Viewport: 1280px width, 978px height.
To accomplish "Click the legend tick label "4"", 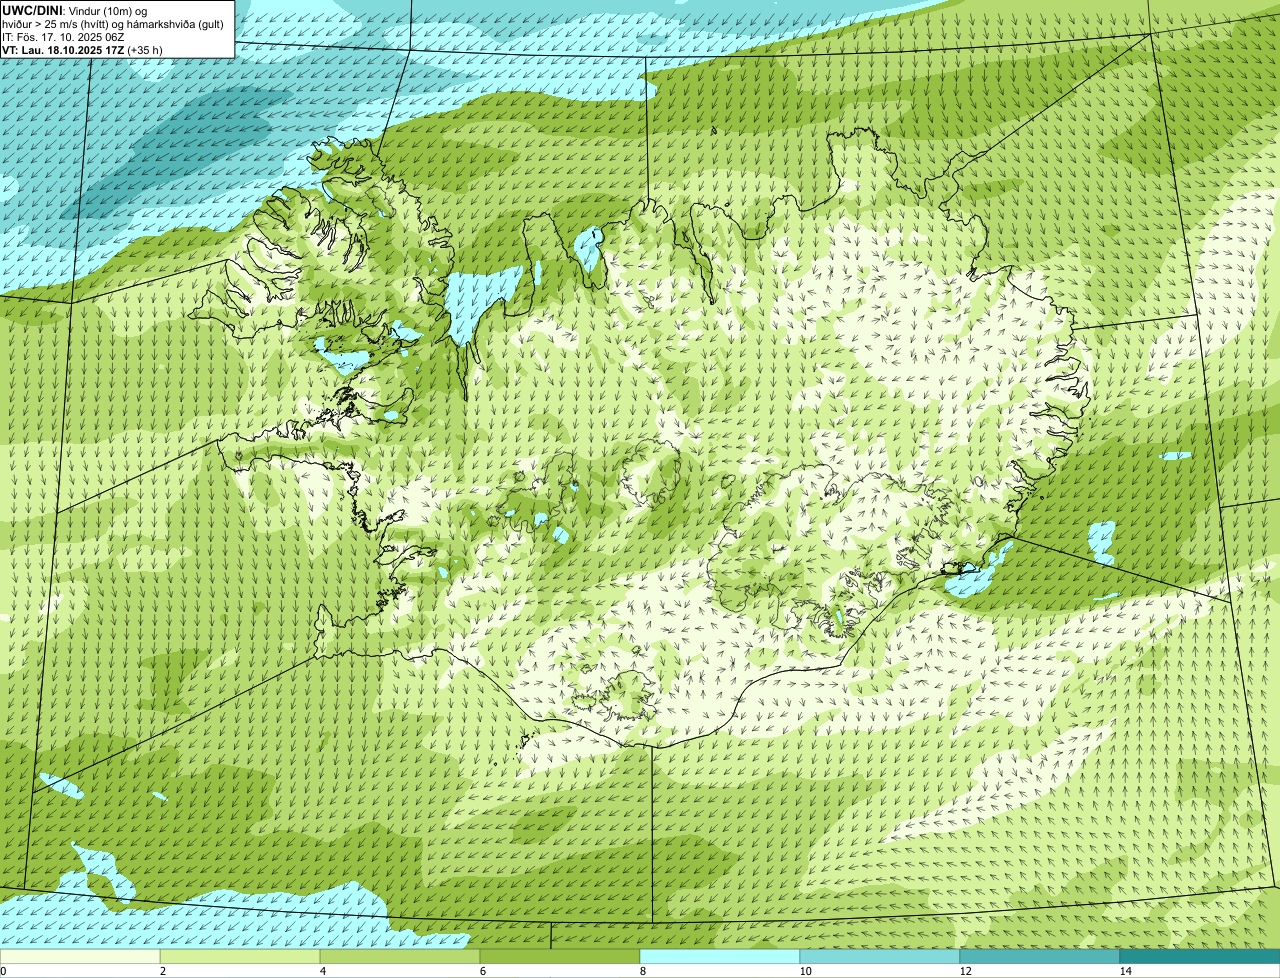I will click(x=322, y=971).
